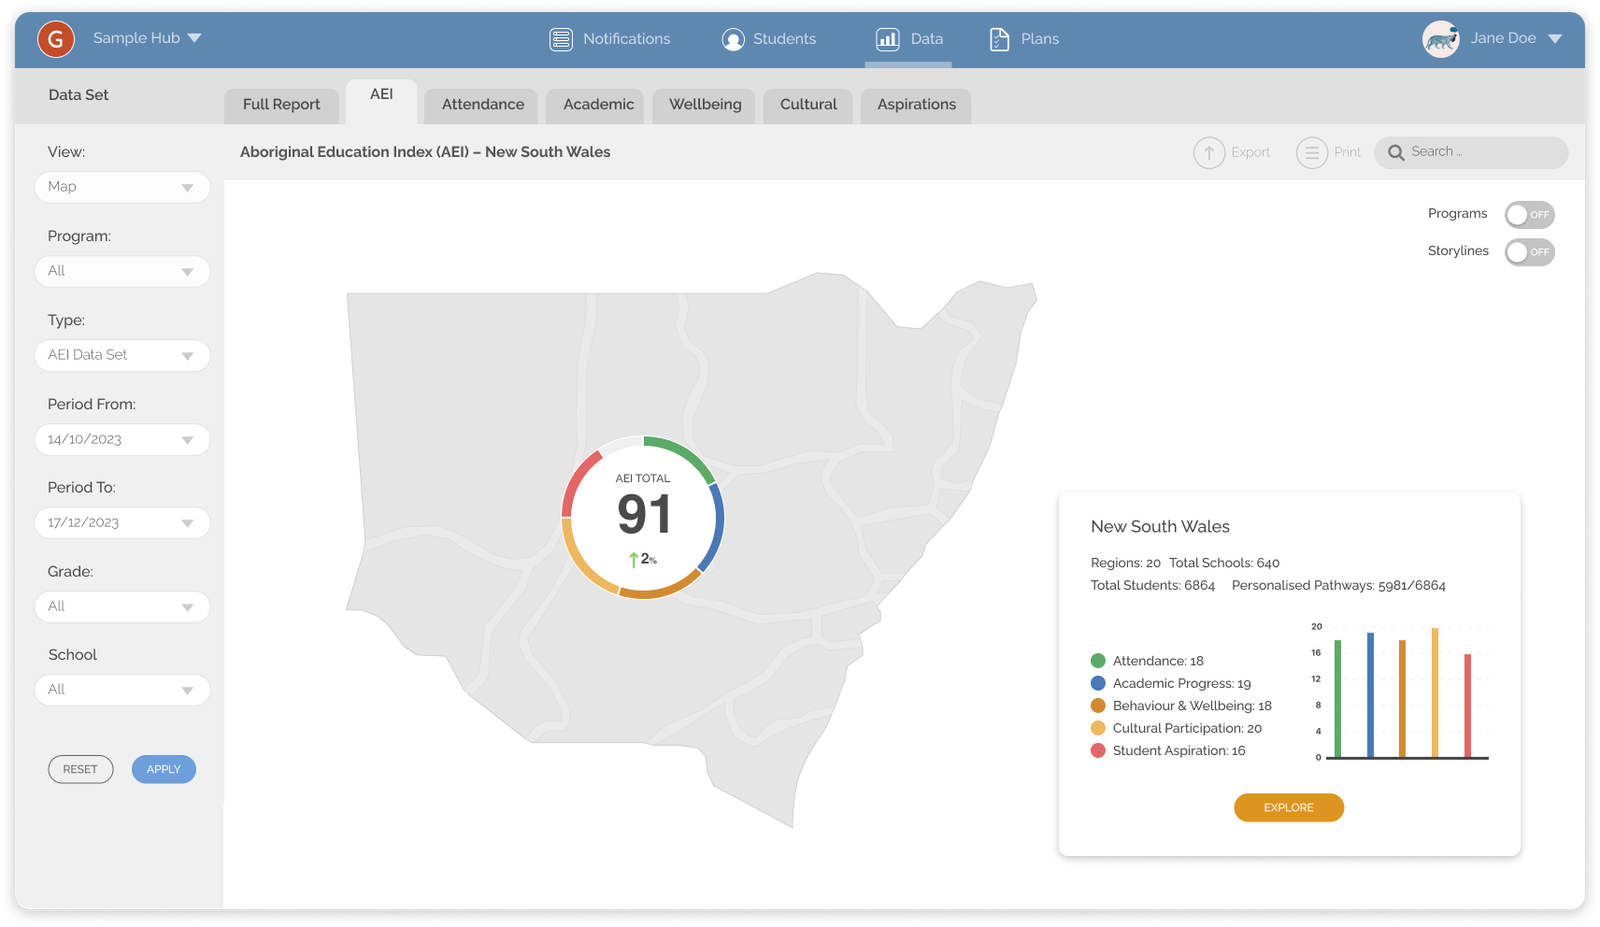Expand the Type dropdown AEI Data Set
1600x927 pixels.
122,355
